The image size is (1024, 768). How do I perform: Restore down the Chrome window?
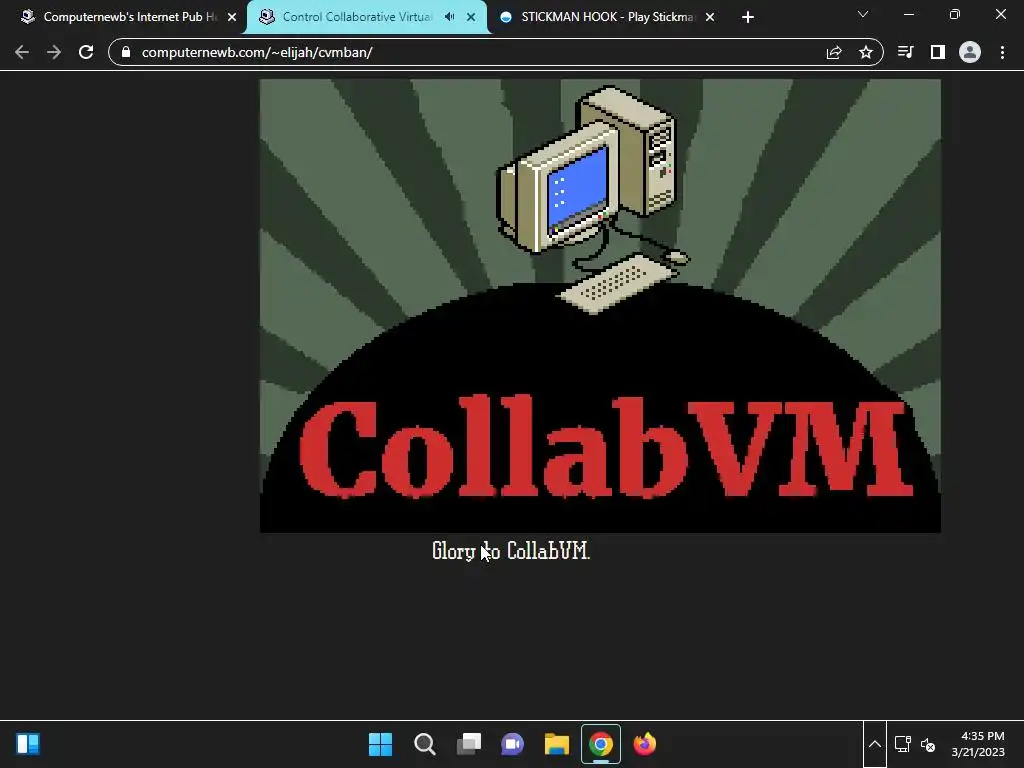955,14
